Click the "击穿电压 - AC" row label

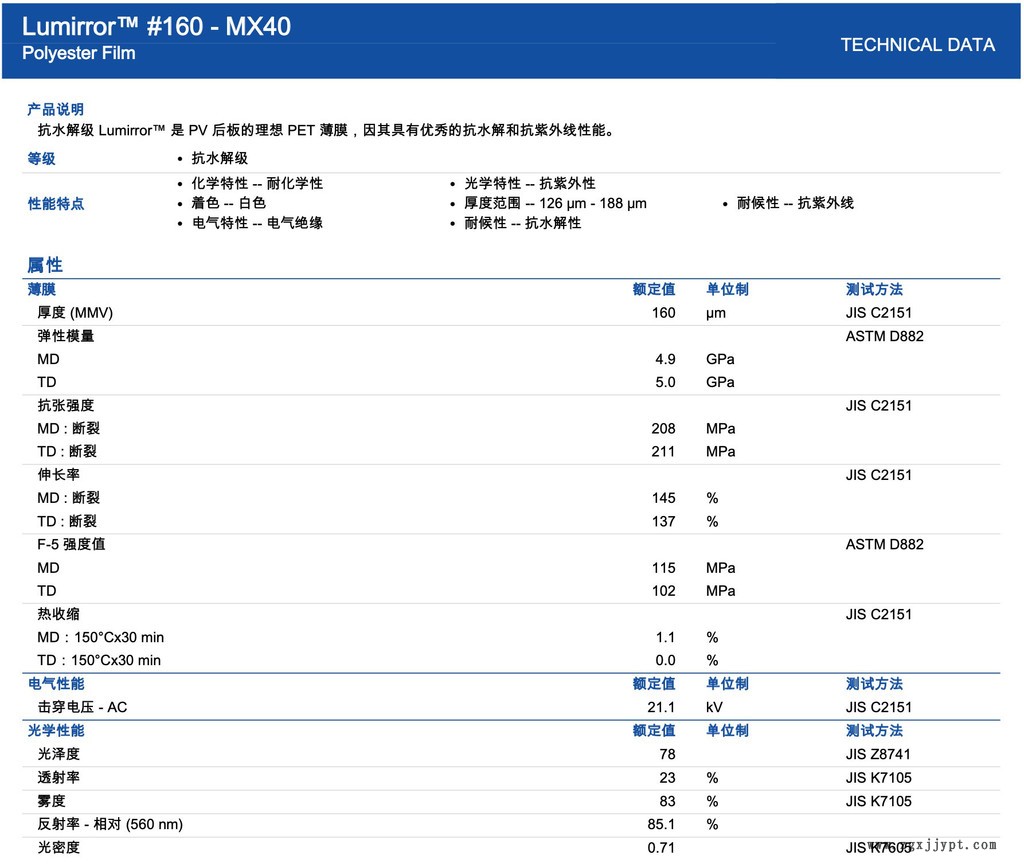[x=82, y=707]
